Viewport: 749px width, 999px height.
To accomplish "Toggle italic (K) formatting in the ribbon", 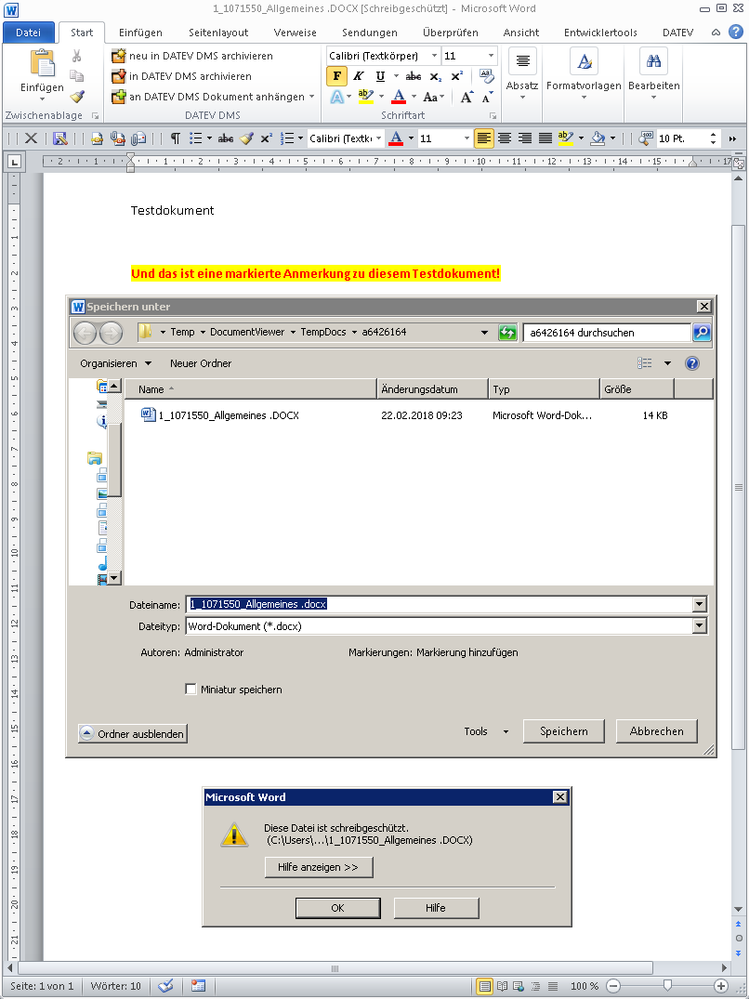I will (358, 76).
